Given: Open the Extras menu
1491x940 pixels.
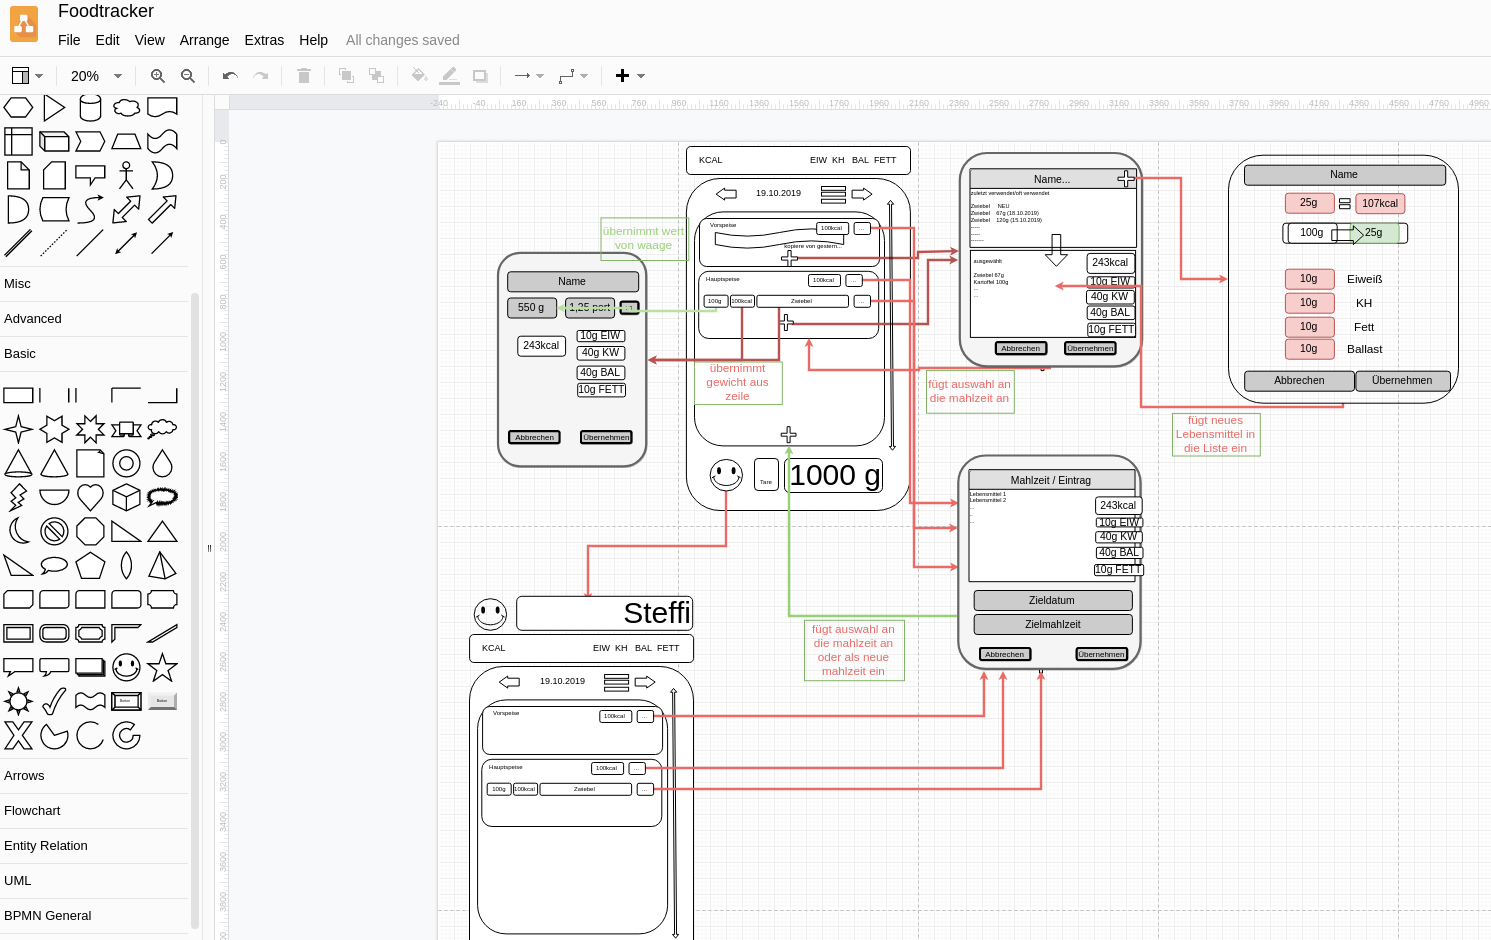Looking at the screenshot, I should tap(264, 40).
